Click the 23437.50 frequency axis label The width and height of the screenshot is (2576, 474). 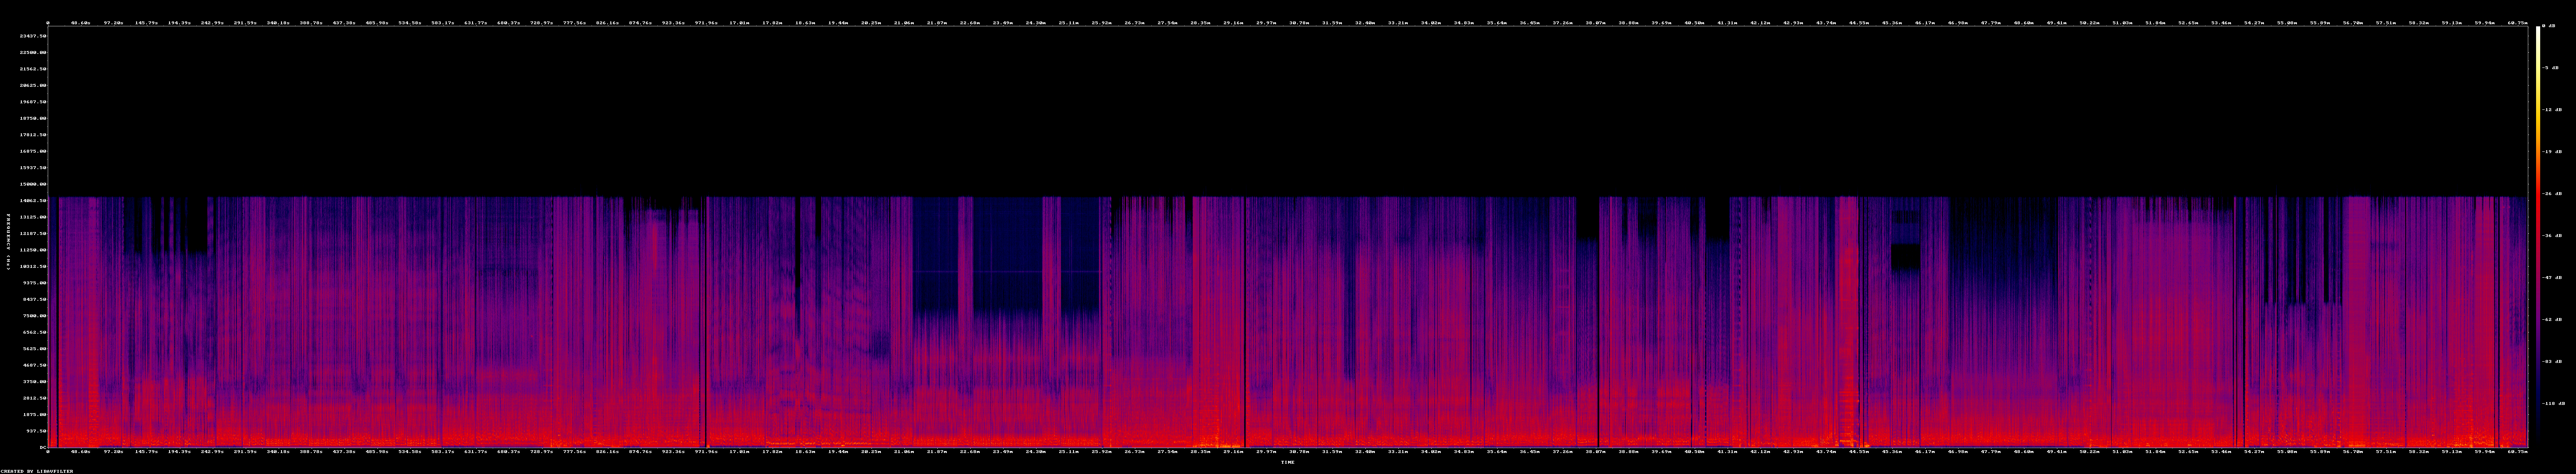(x=33, y=36)
